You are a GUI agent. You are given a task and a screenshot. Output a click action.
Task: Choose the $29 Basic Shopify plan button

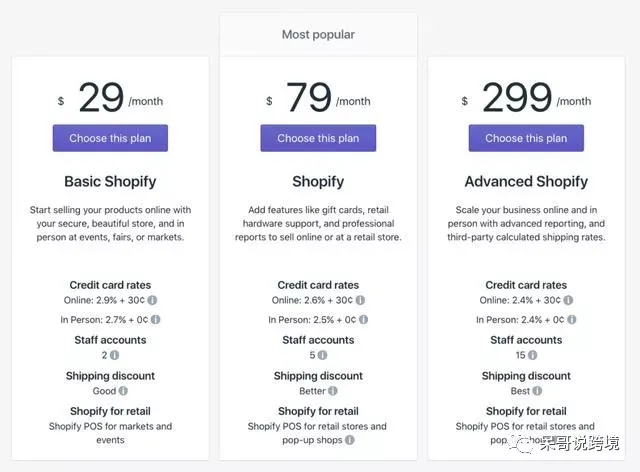tap(110, 138)
